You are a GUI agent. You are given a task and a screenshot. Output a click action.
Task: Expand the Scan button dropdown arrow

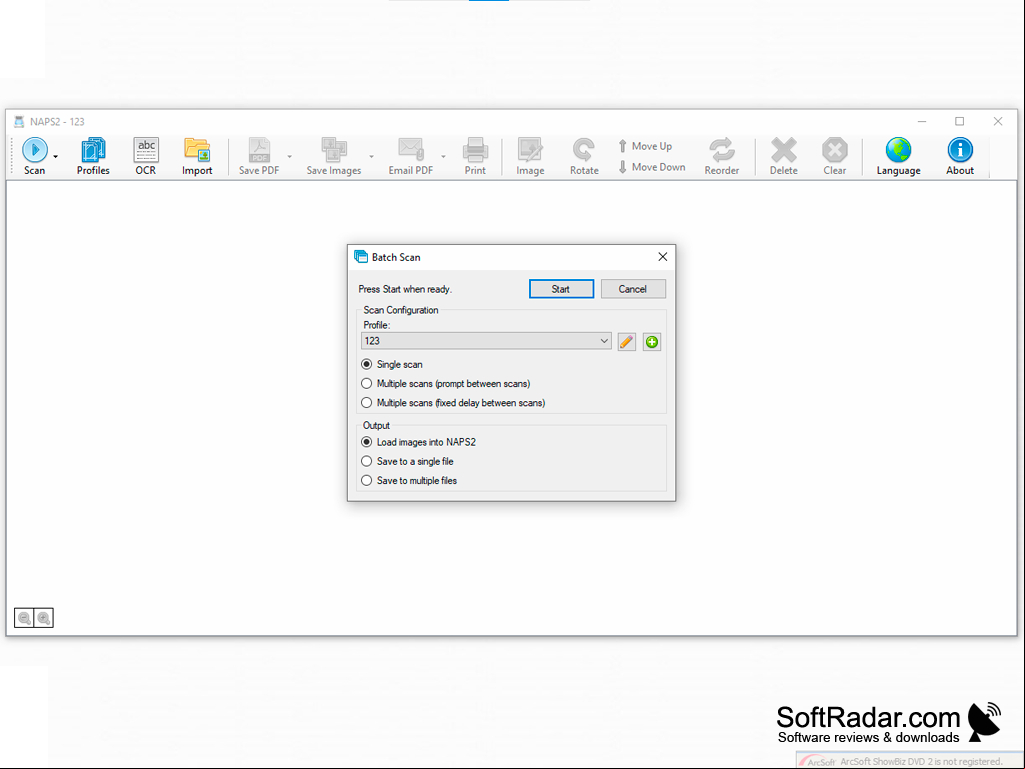coord(56,157)
